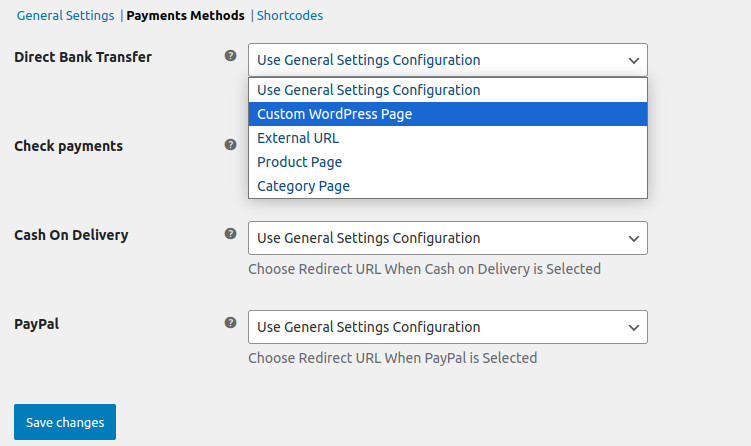Open the Cash On Delivery dropdown

tap(447, 238)
